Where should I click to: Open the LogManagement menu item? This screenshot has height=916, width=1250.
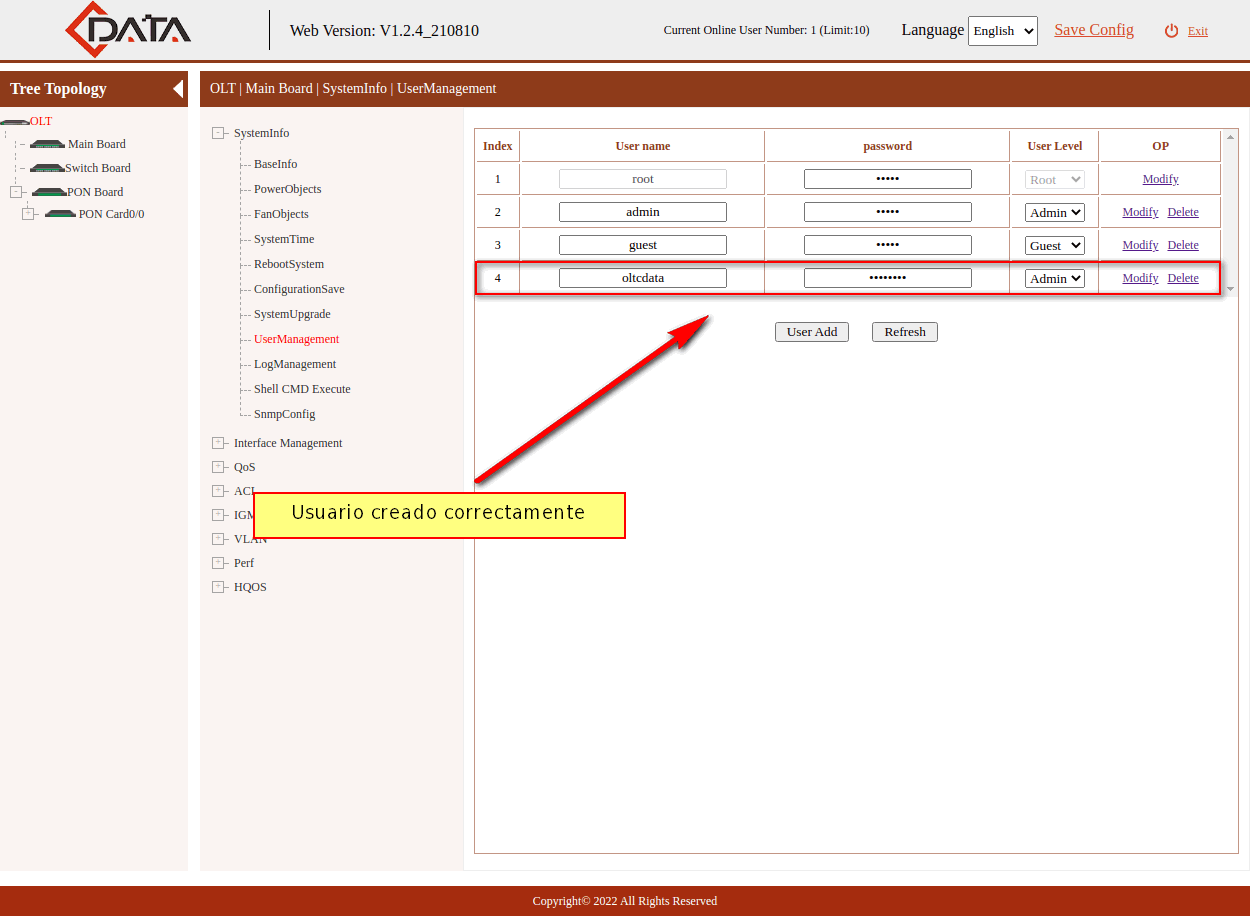294,364
